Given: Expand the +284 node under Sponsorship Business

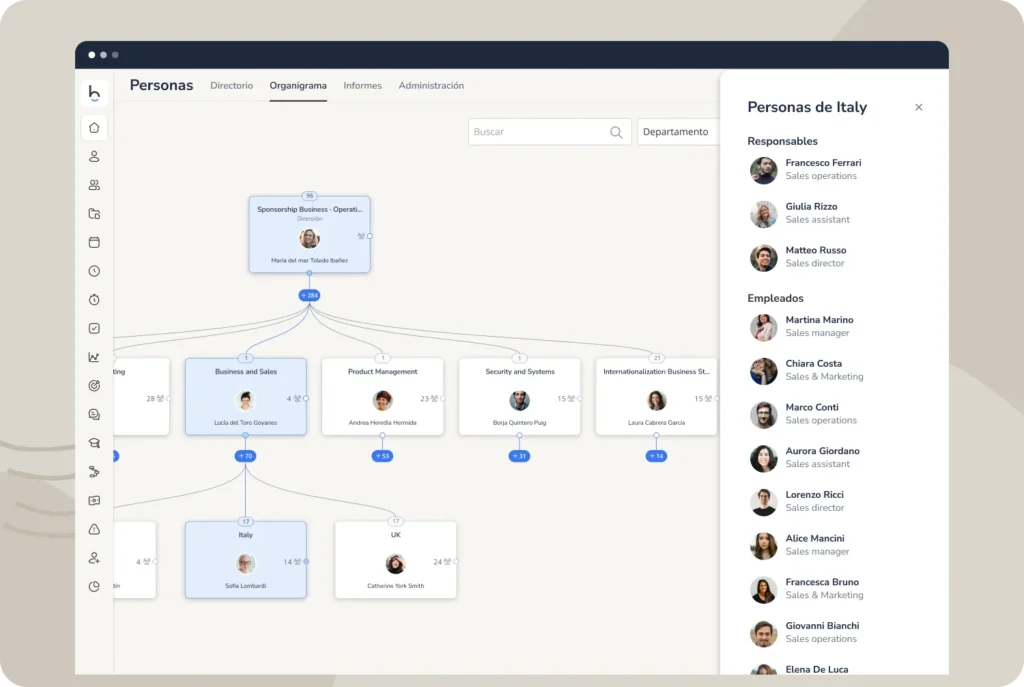Looking at the screenshot, I should (309, 295).
